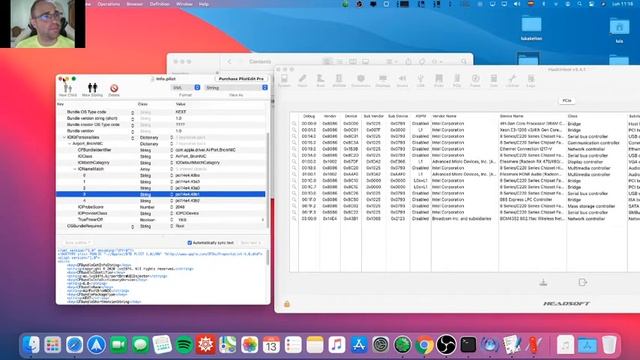Click the Sync outline button
This screenshot has height=360, width=640.
77,243
